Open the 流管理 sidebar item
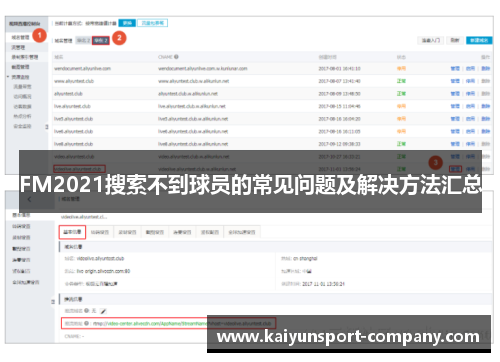This screenshot has height=362, width=500. click(x=18, y=47)
